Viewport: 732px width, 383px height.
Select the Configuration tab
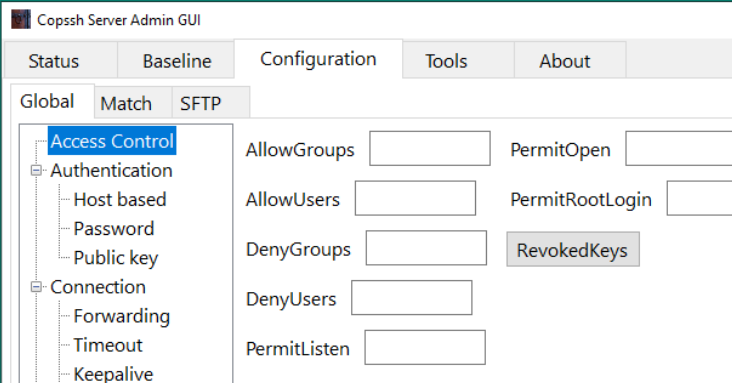tap(318, 59)
